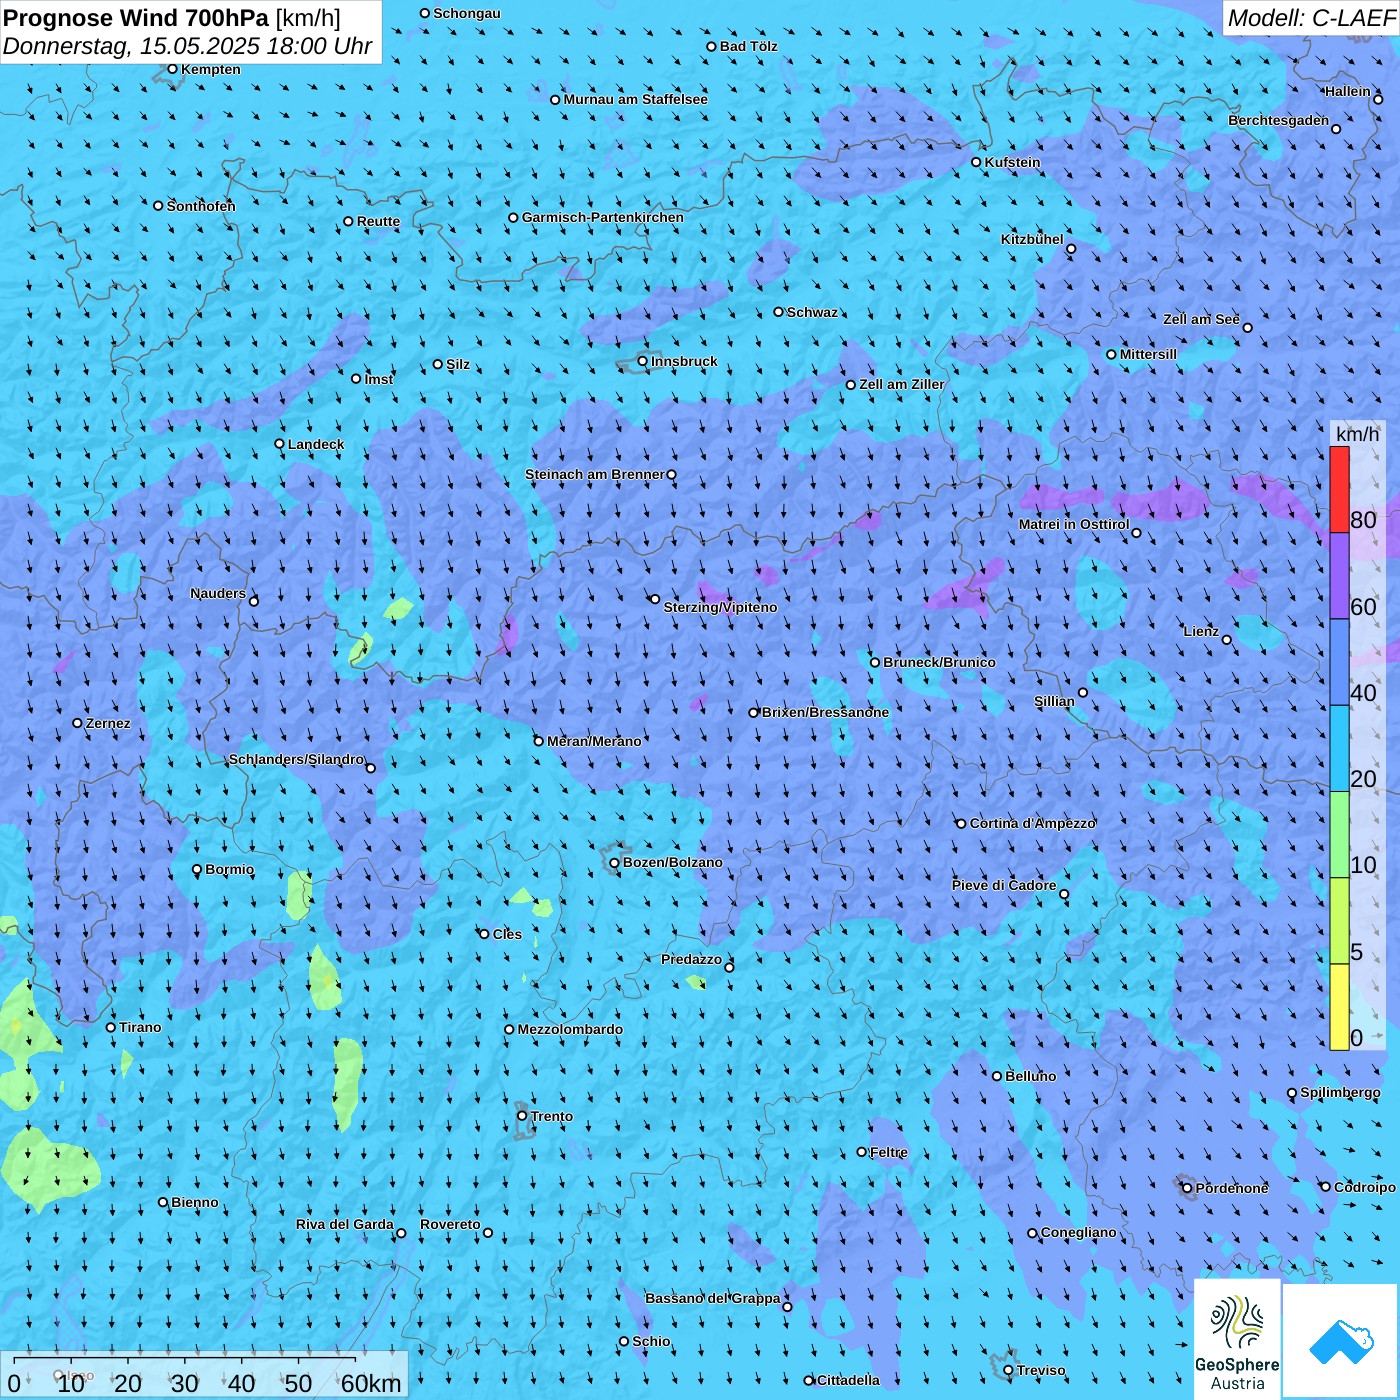The width and height of the screenshot is (1400, 1400).
Task: Click the 'Spilimbergo' label
Action: [x=1341, y=1092]
